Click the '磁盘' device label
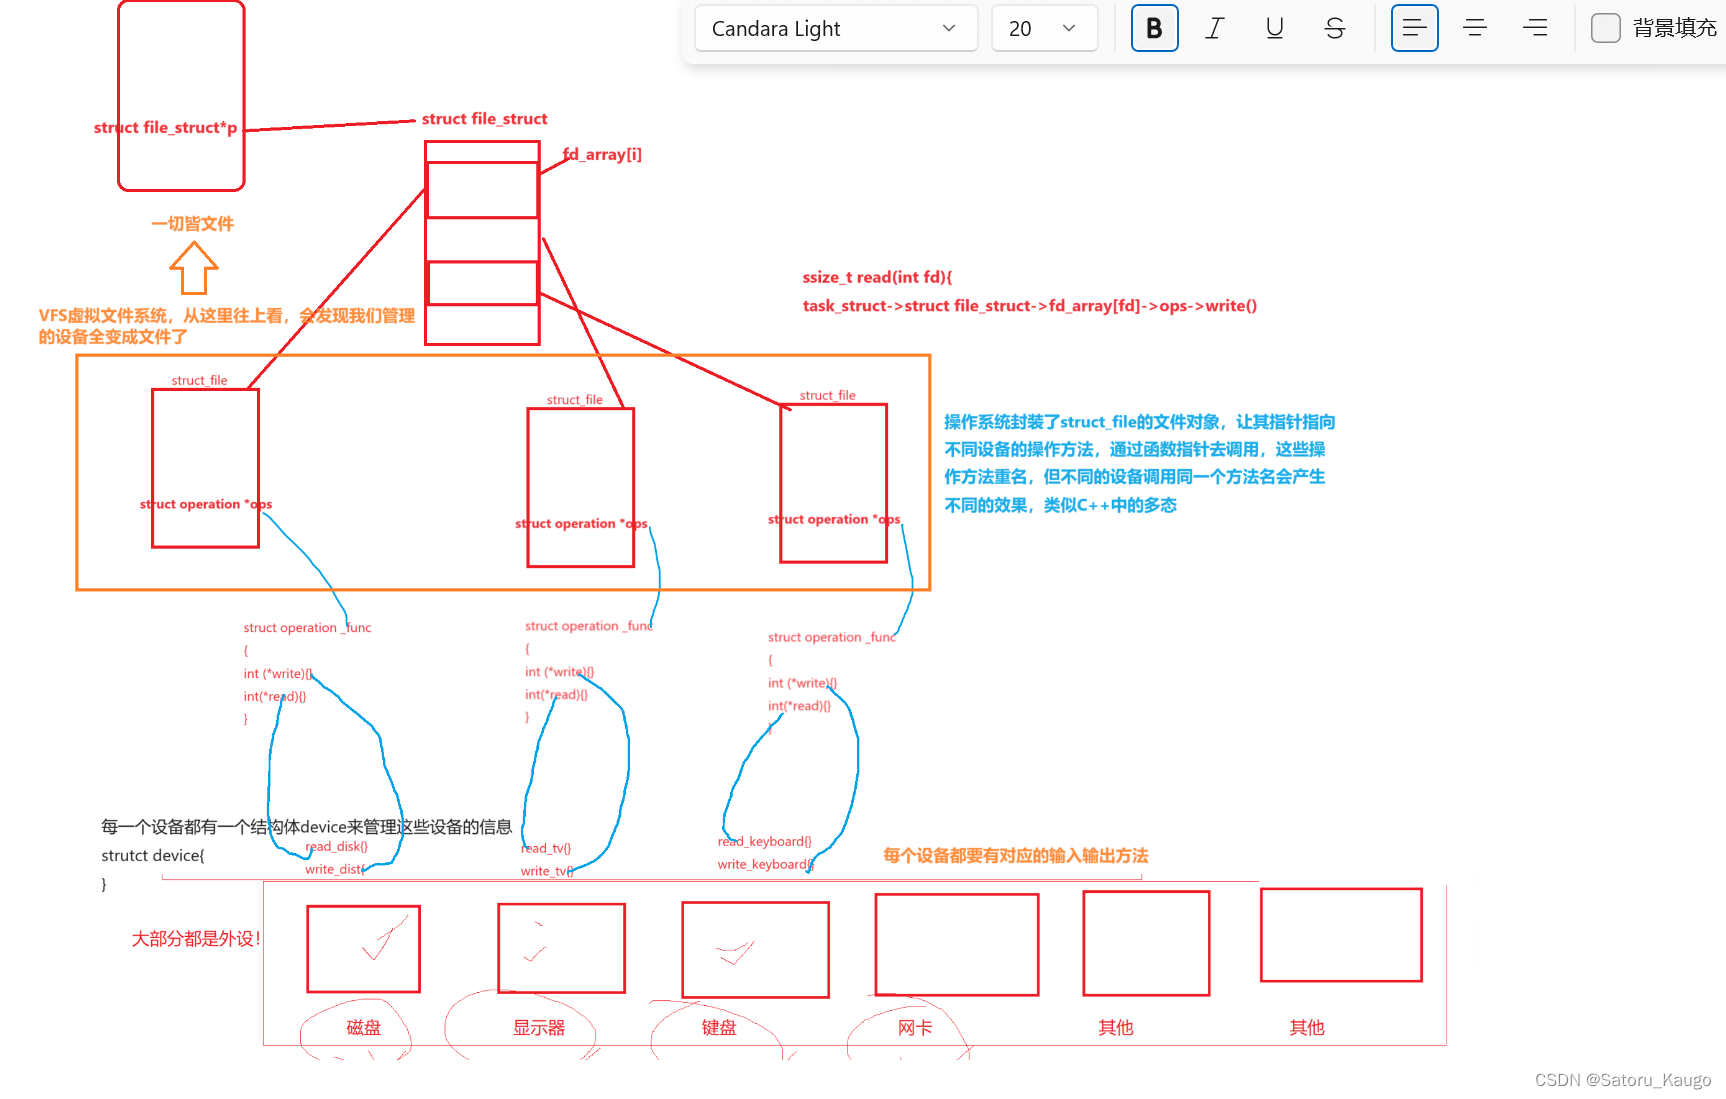This screenshot has height=1099, width=1726. [x=363, y=1028]
